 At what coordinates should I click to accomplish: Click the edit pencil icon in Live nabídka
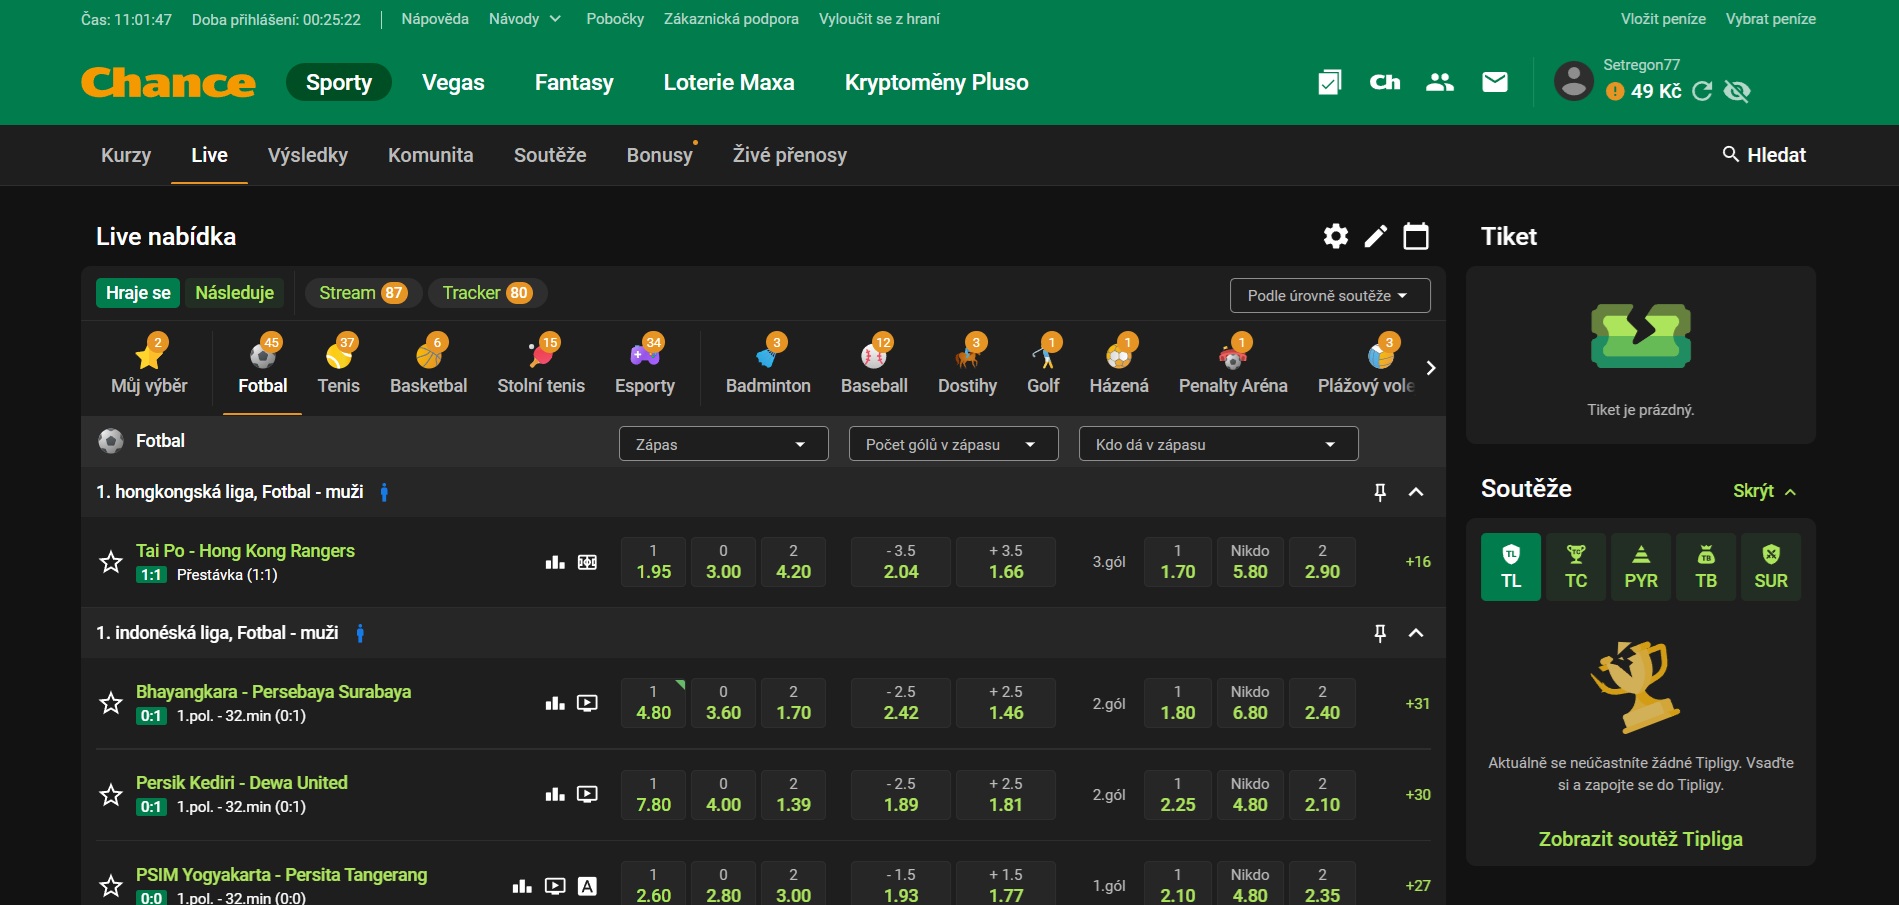1376,236
